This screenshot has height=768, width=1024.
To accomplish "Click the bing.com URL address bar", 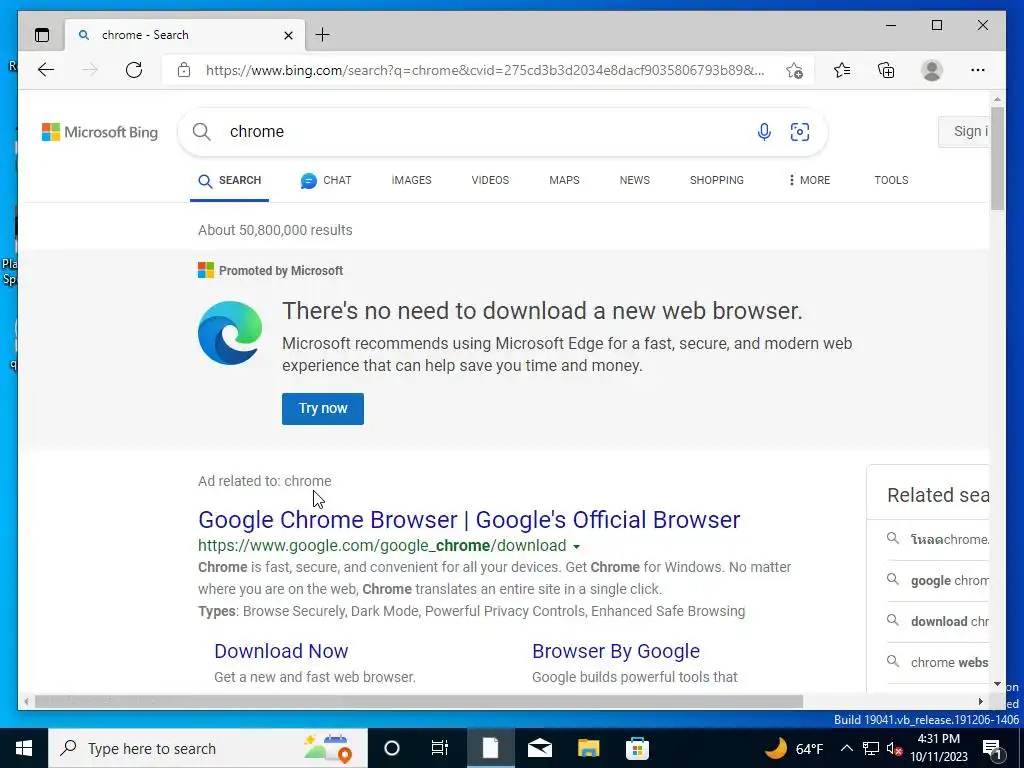I will click(485, 70).
